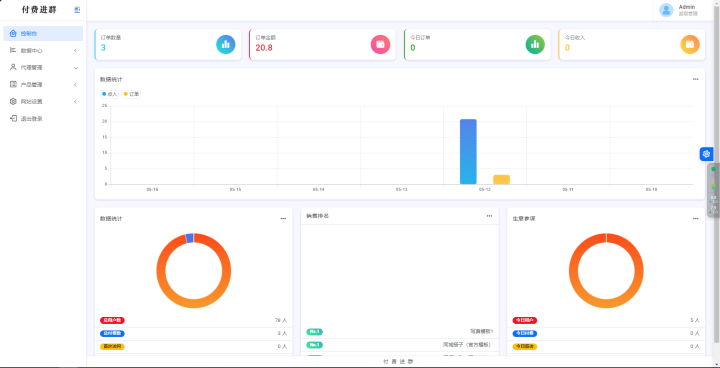Open 网站设置 gear menu item
The height and width of the screenshot is (368, 720).
pos(43,102)
